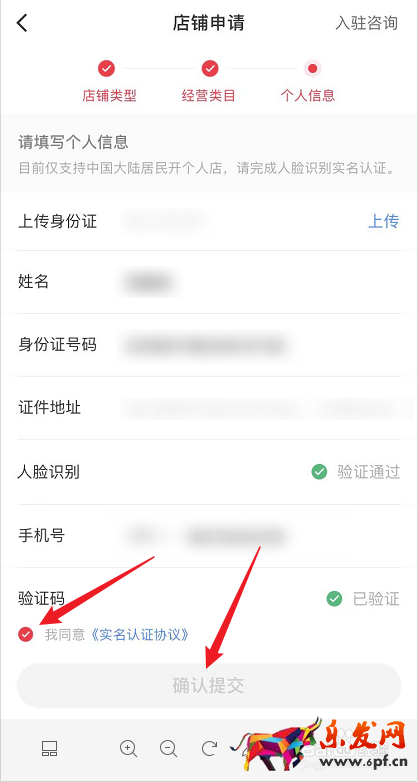Tap the rotate clockwise icon

209,748
